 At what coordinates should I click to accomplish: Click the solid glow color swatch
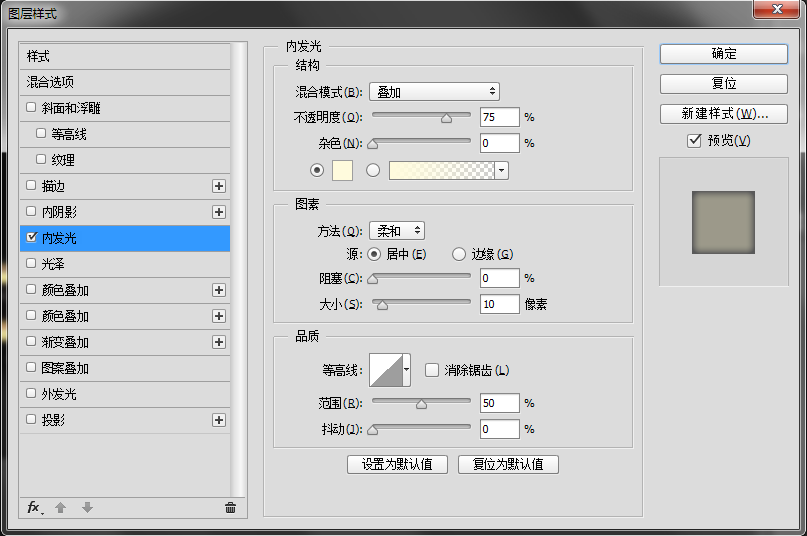coord(341,170)
